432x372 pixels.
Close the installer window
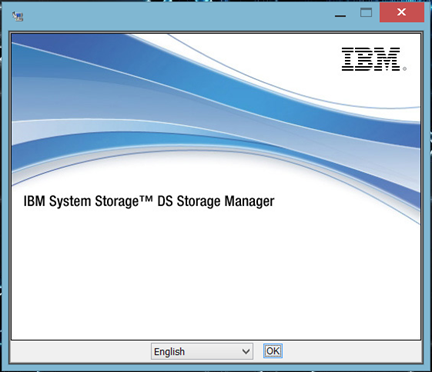402,12
